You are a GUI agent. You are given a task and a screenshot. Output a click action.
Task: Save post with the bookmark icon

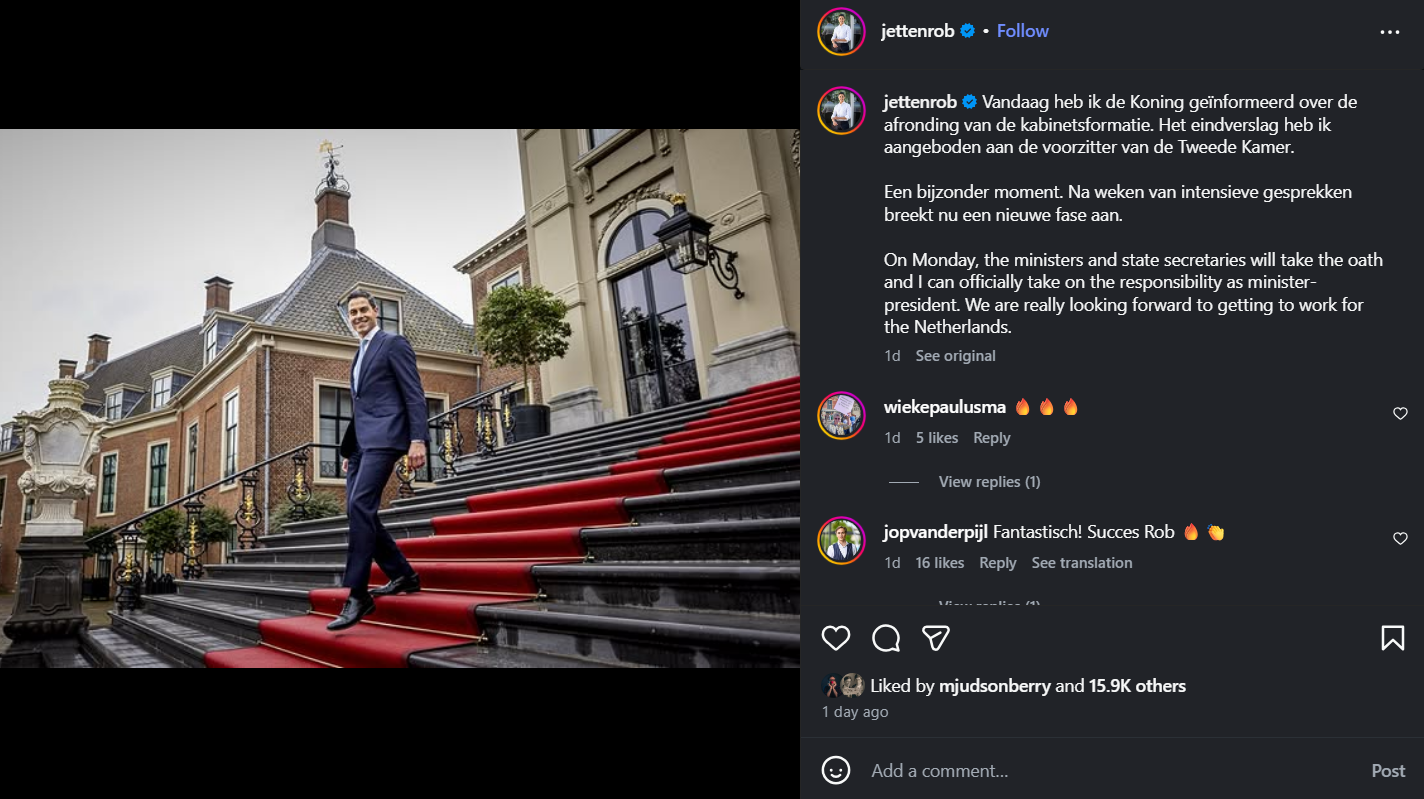tap(1393, 638)
